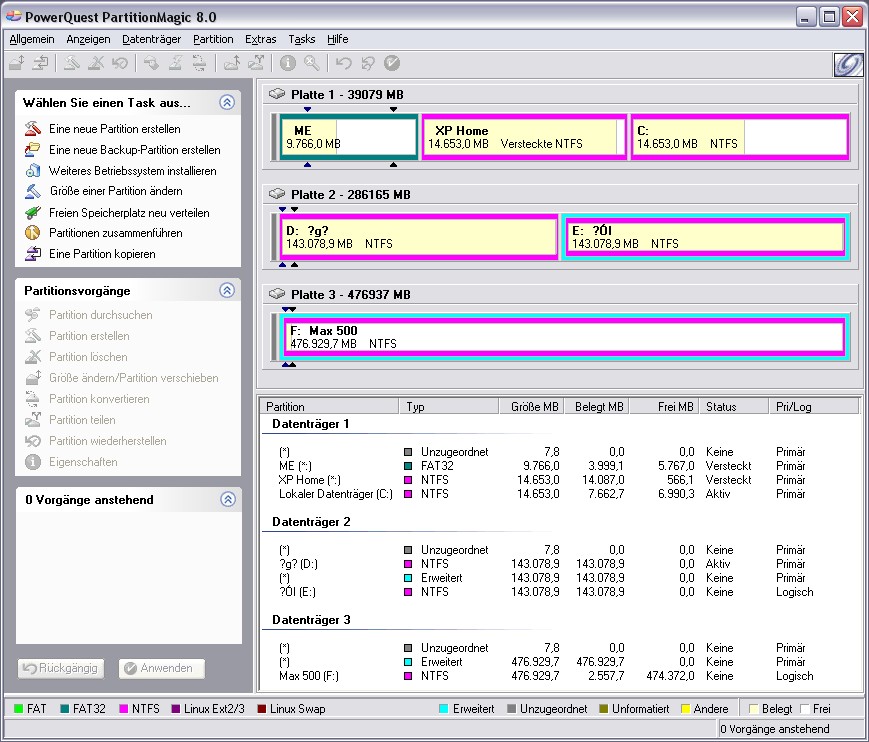
Task: Open the Anzeigen menu
Action: [88, 39]
